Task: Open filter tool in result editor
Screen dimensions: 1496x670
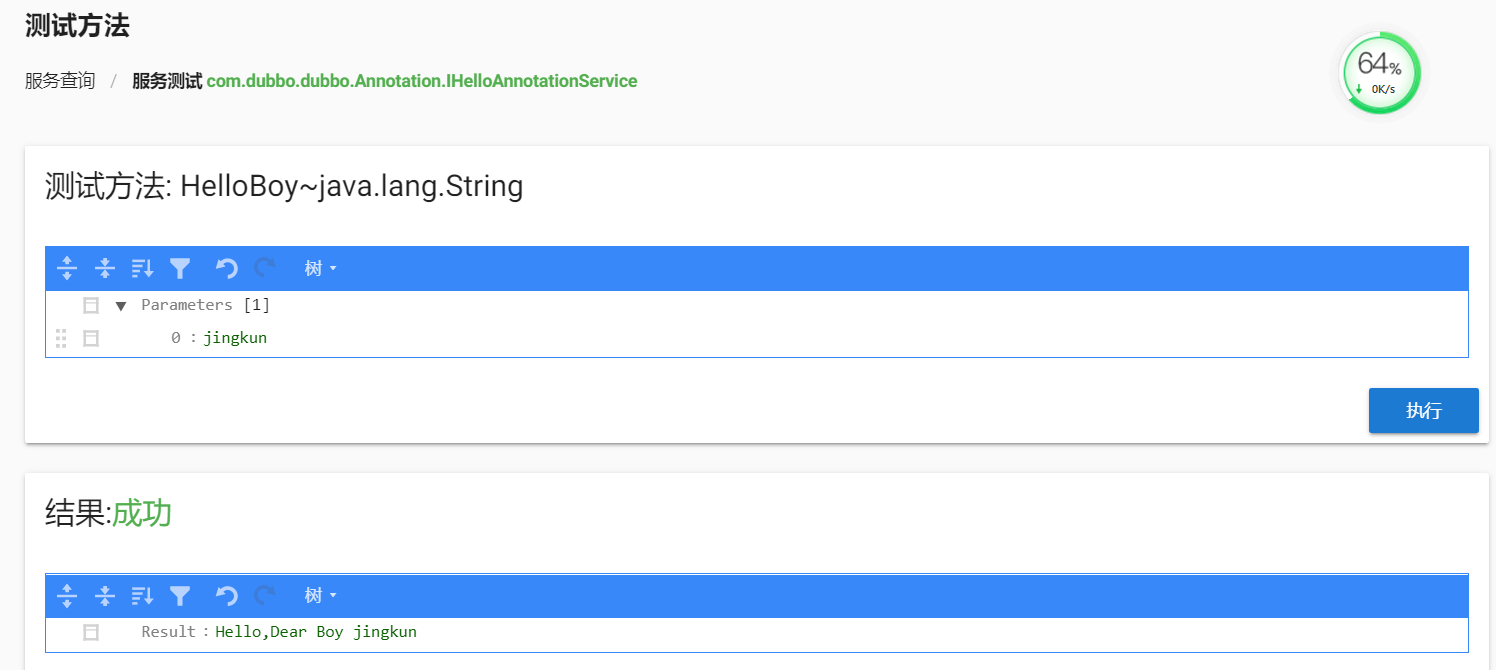Action: click(x=180, y=596)
